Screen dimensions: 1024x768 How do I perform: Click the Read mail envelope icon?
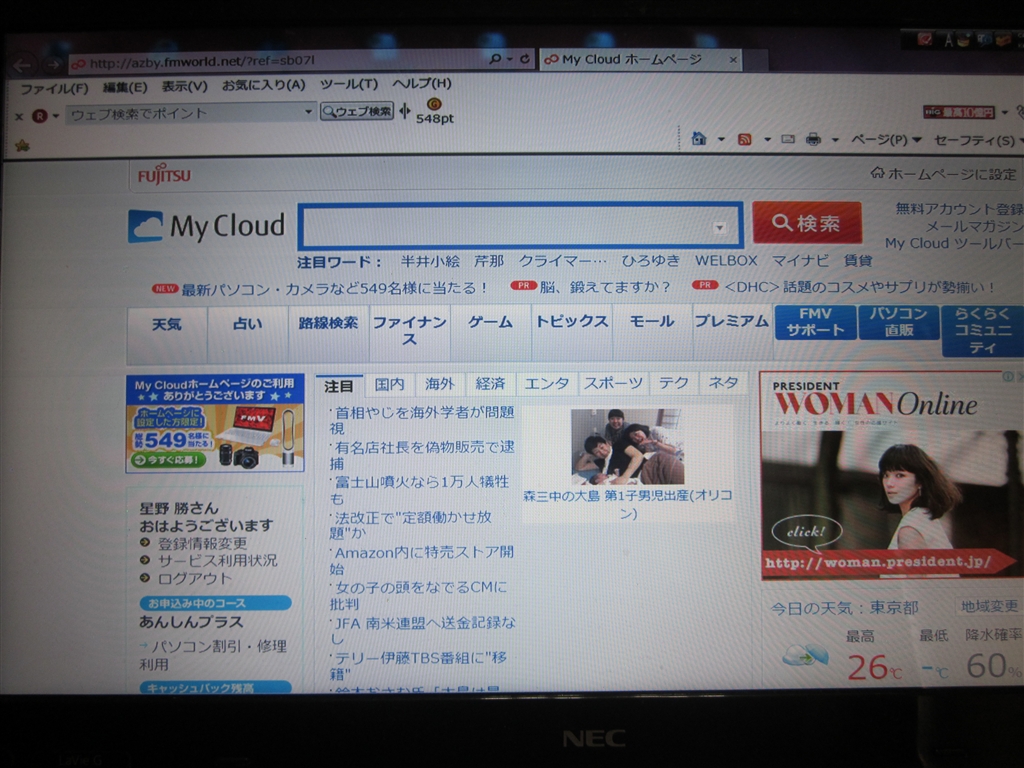pos(788,139)
